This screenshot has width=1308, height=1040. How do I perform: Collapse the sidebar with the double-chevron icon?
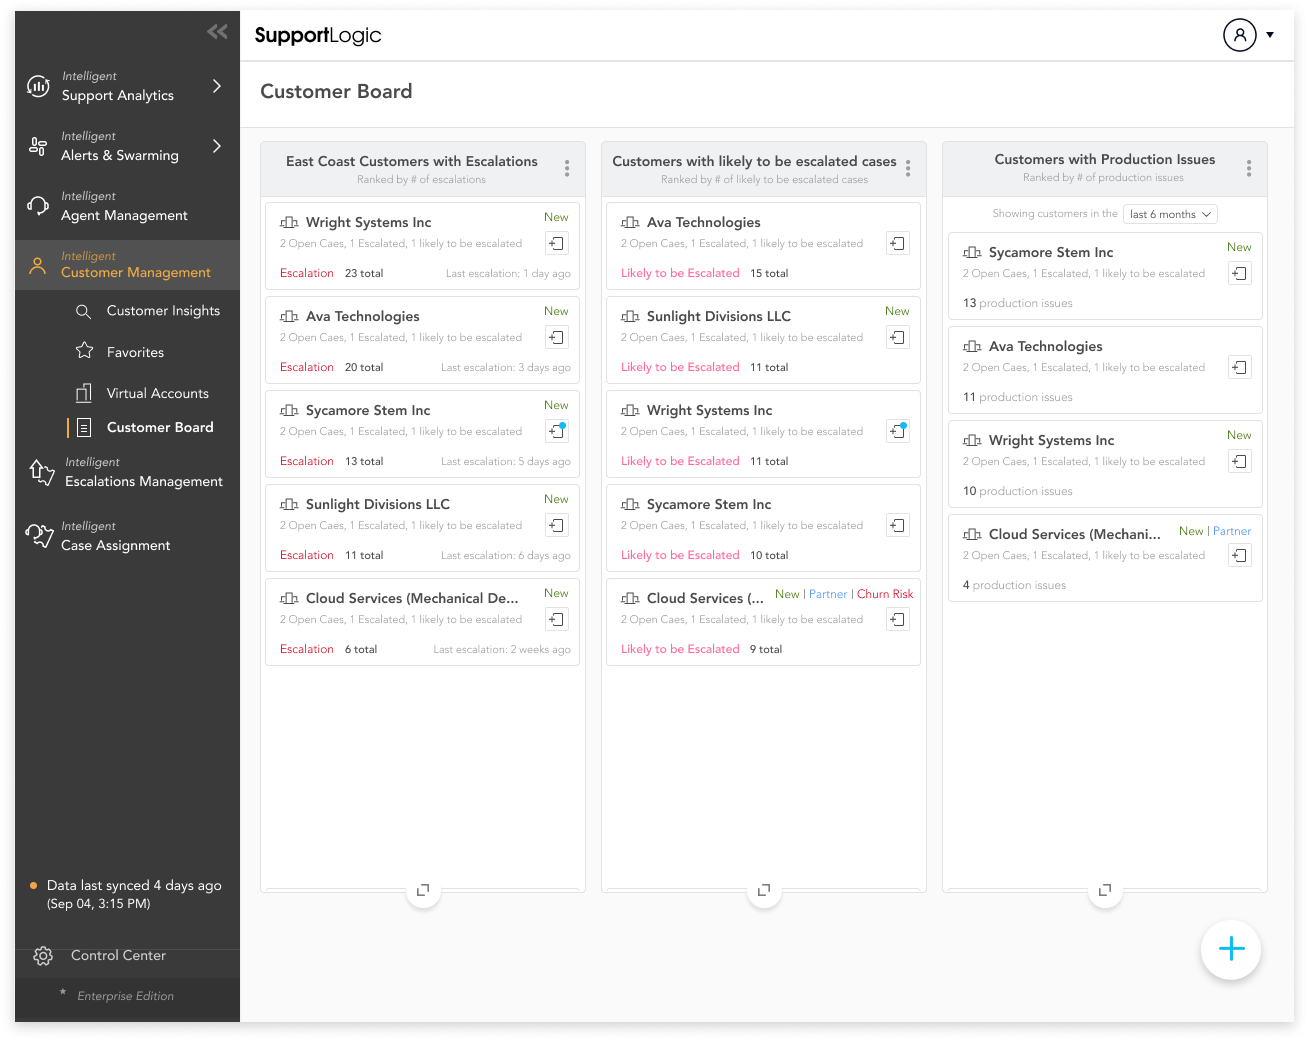click(x=217, y=32)
